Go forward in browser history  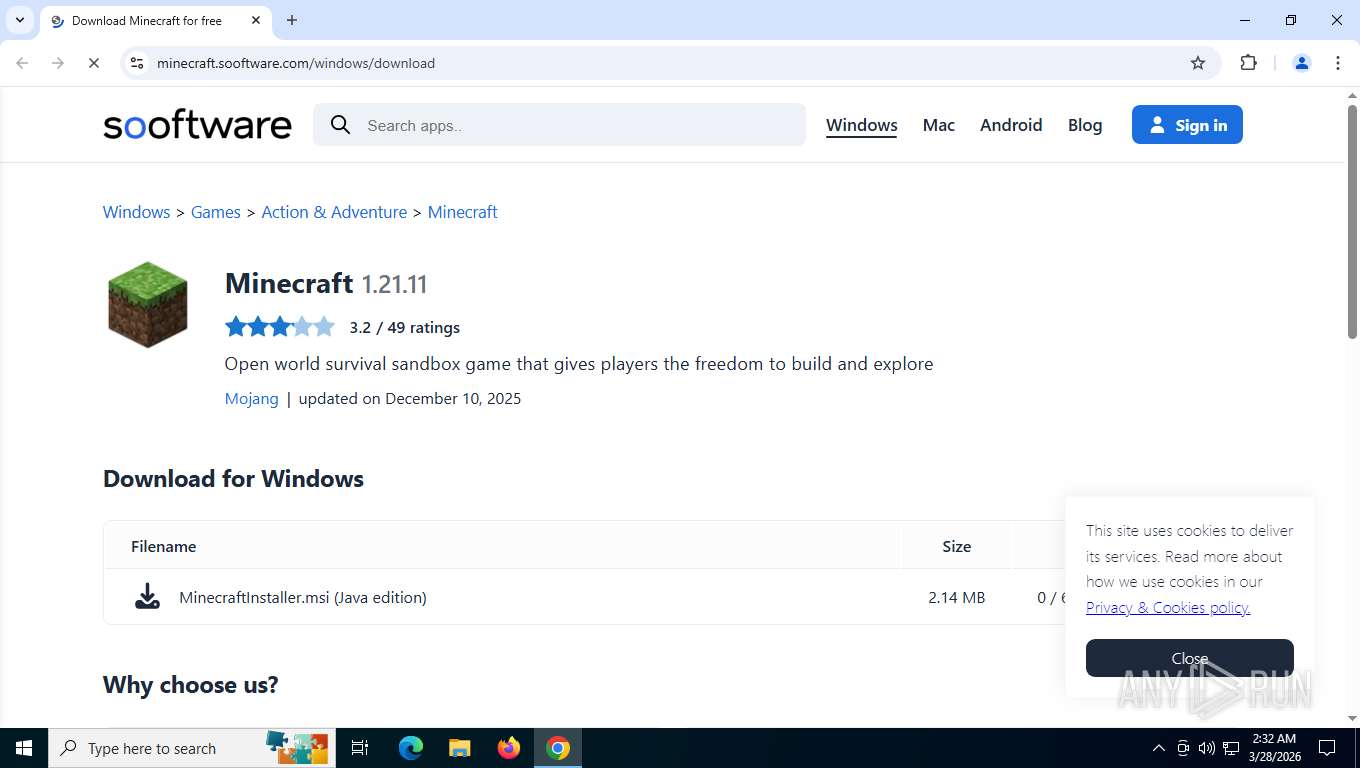point(58,63)
